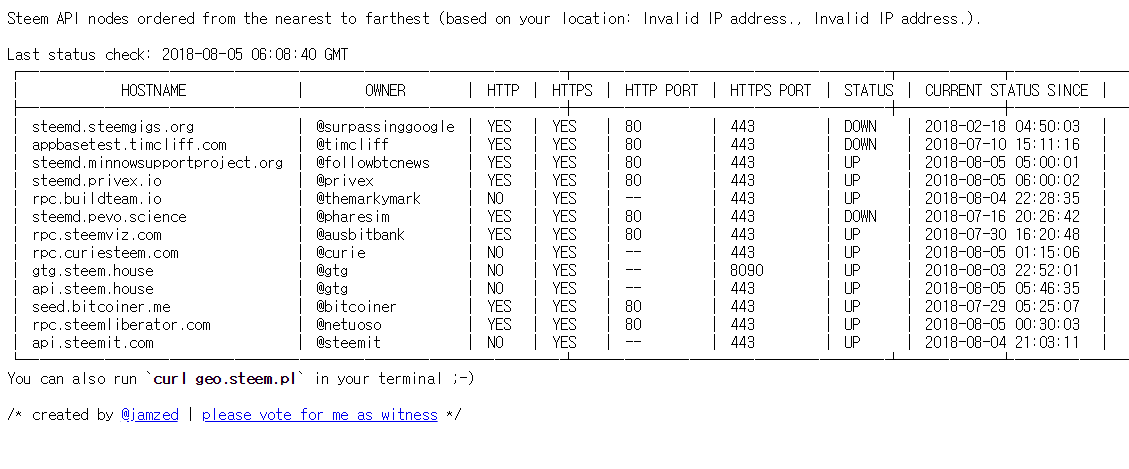Click port 8090 in the HTTPS PORT column
This screenshot has height=469, width=1129.
pos(747,271)
